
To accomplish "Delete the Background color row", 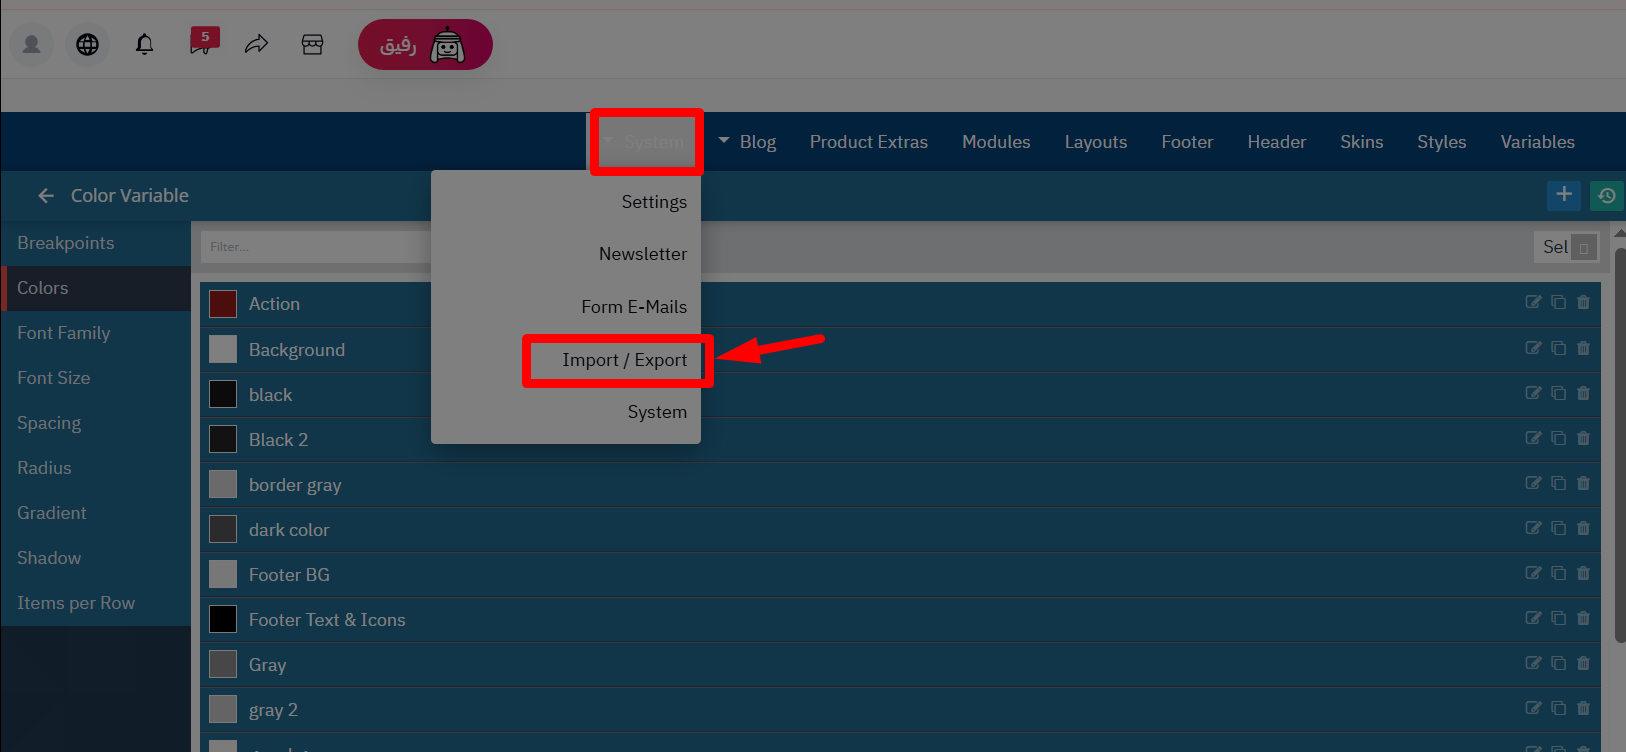I will 1583,348.
